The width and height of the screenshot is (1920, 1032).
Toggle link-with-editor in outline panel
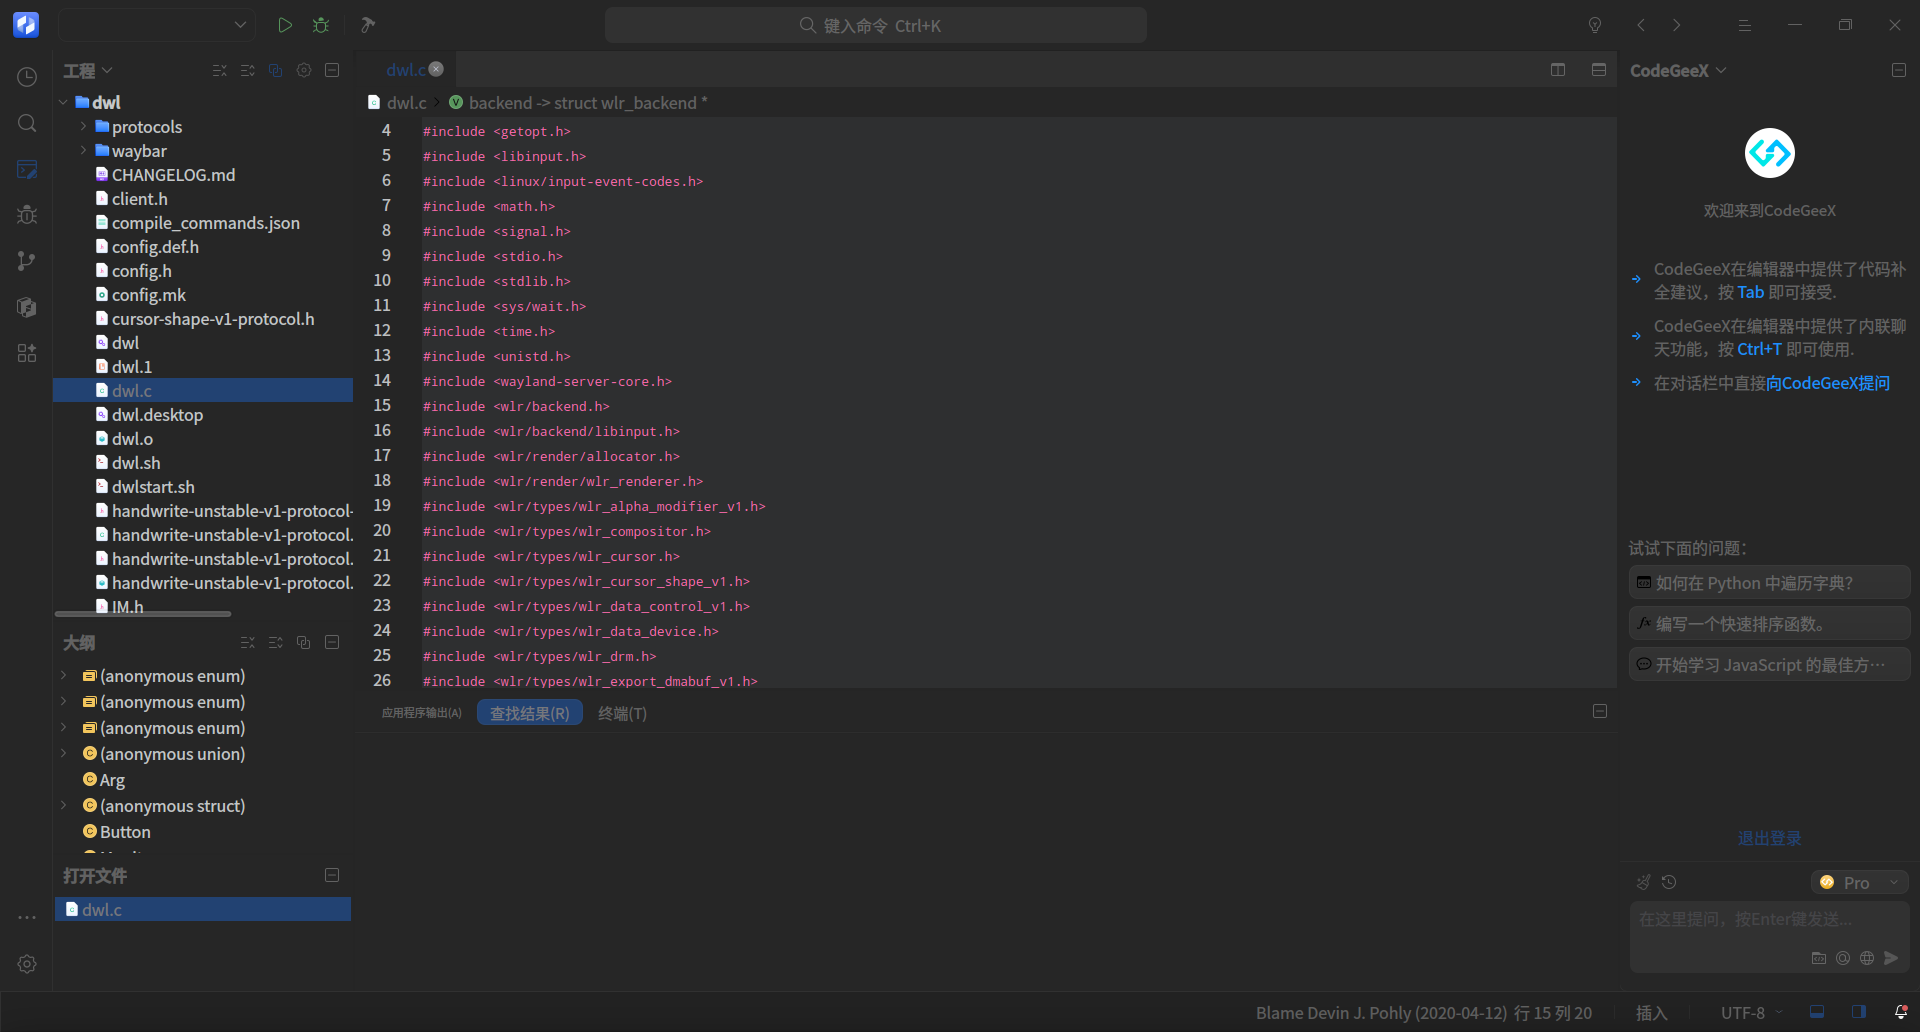point(304,642)
